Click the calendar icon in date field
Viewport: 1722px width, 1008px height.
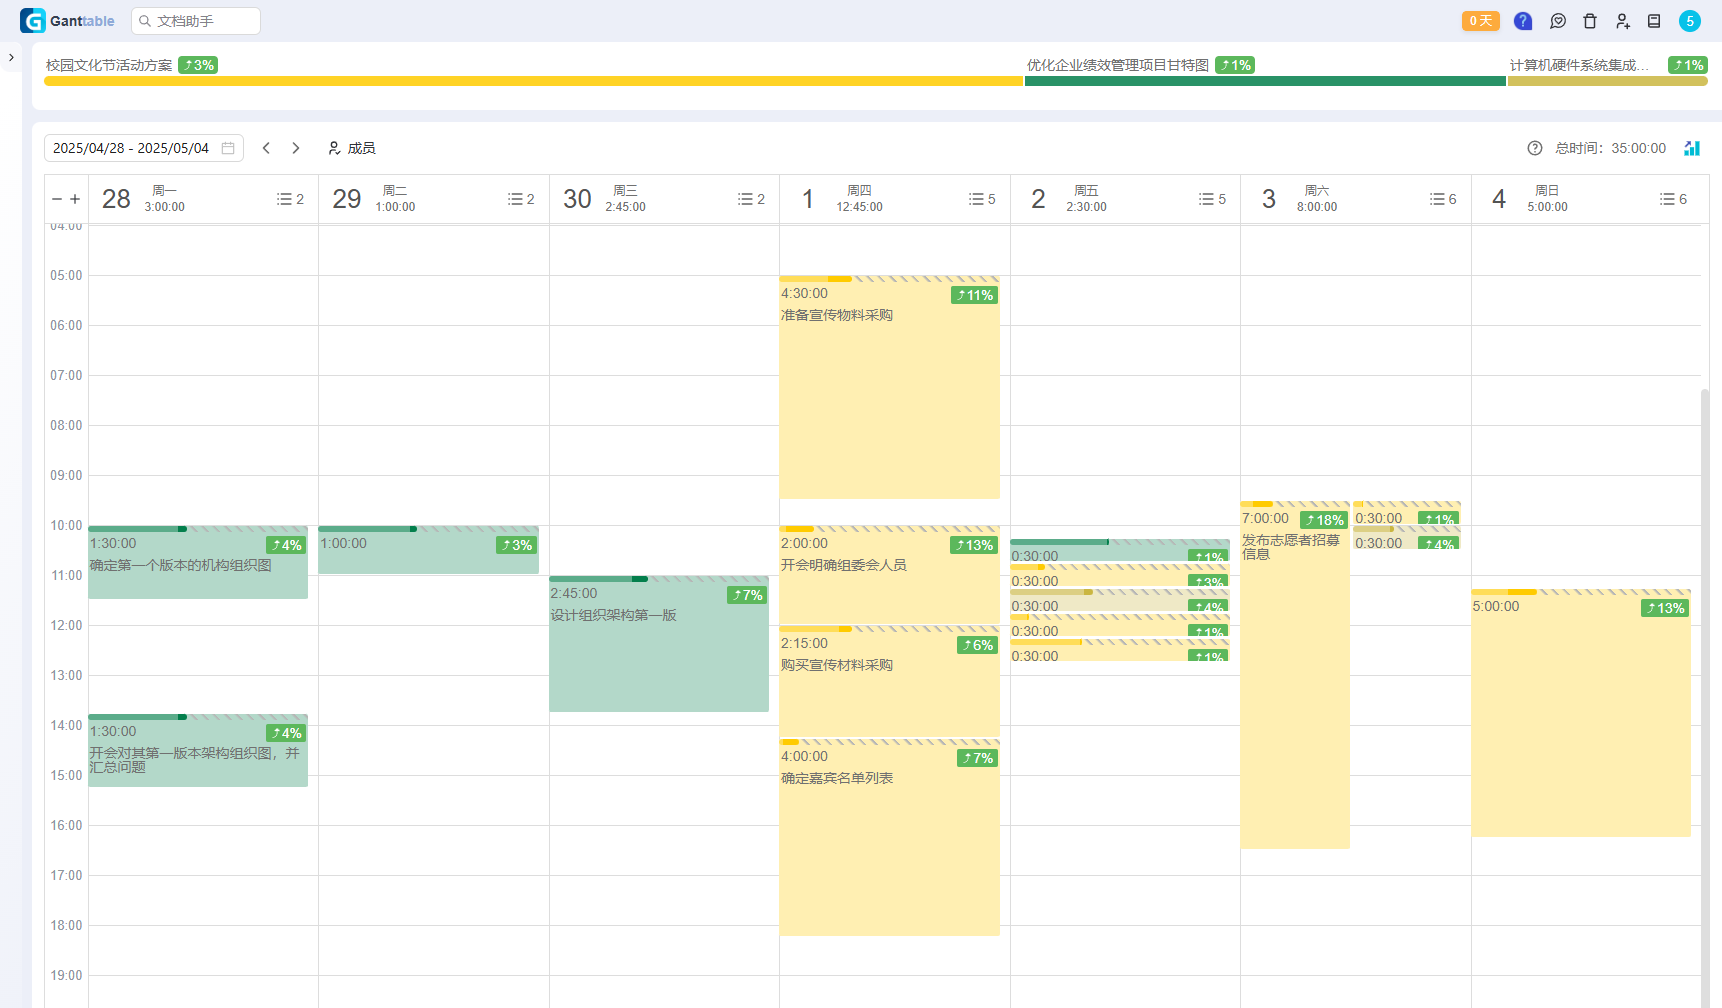click(228, 148)
